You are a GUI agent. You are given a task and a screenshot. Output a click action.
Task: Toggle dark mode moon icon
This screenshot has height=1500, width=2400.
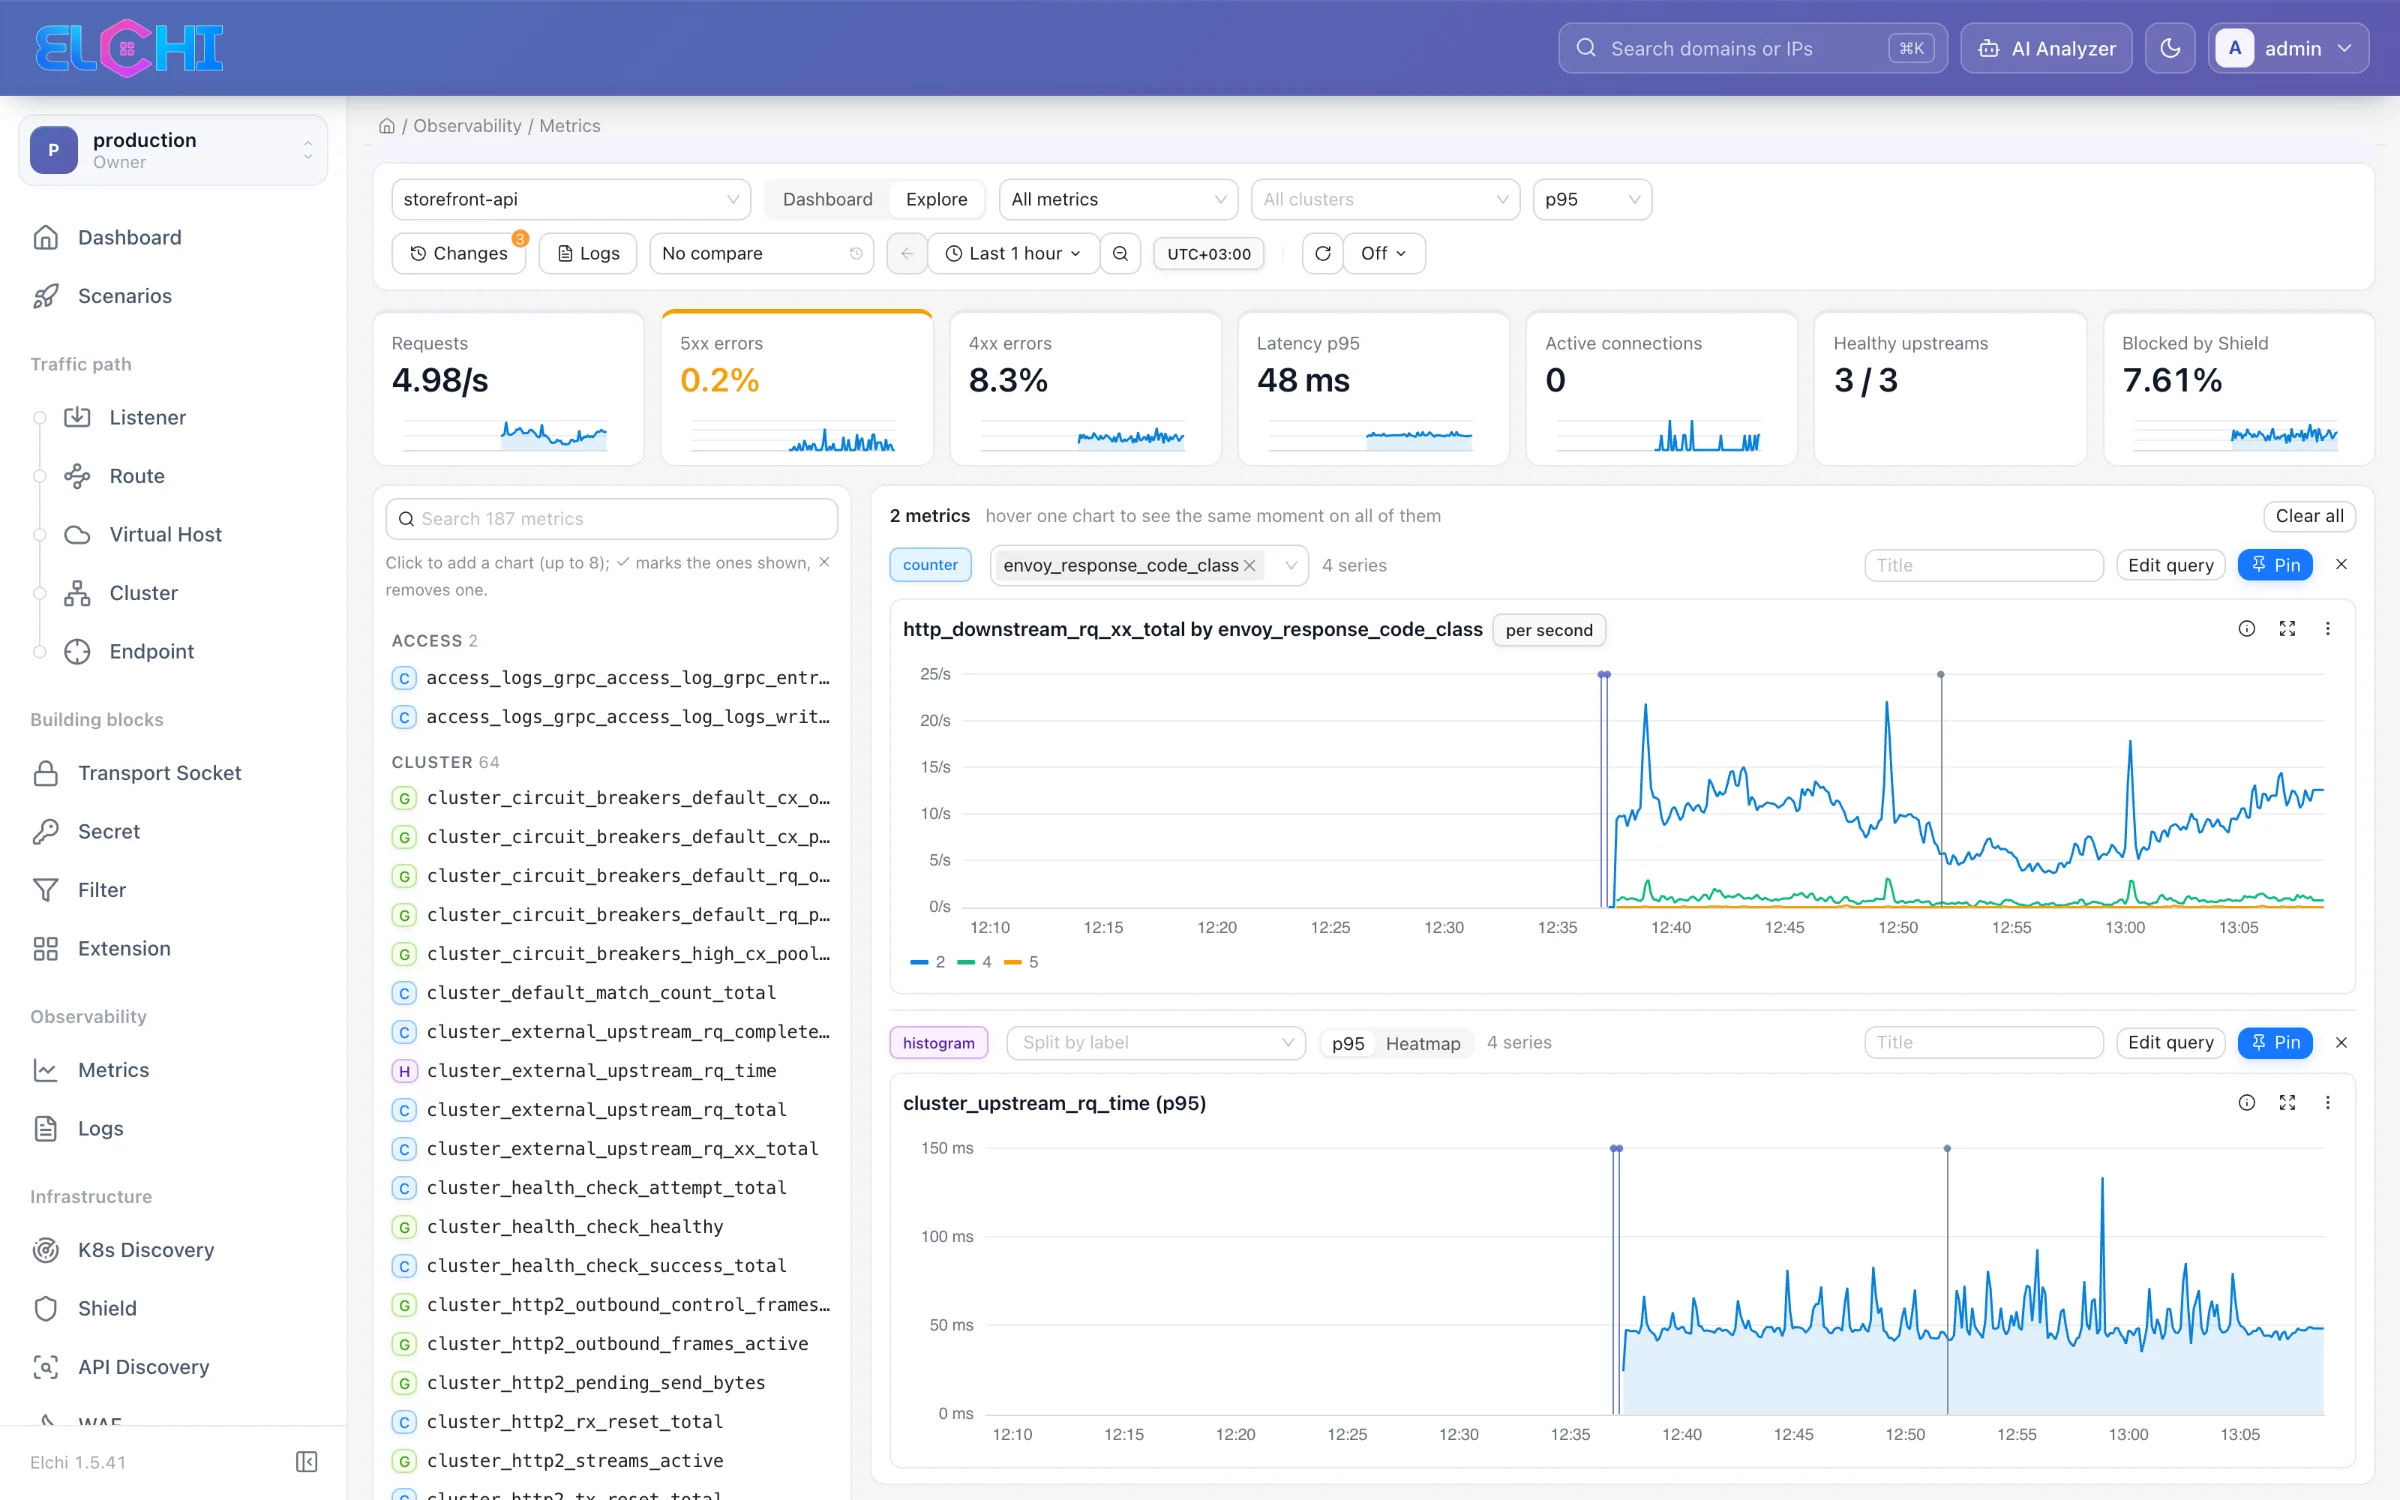click(x=2170, y=48)
